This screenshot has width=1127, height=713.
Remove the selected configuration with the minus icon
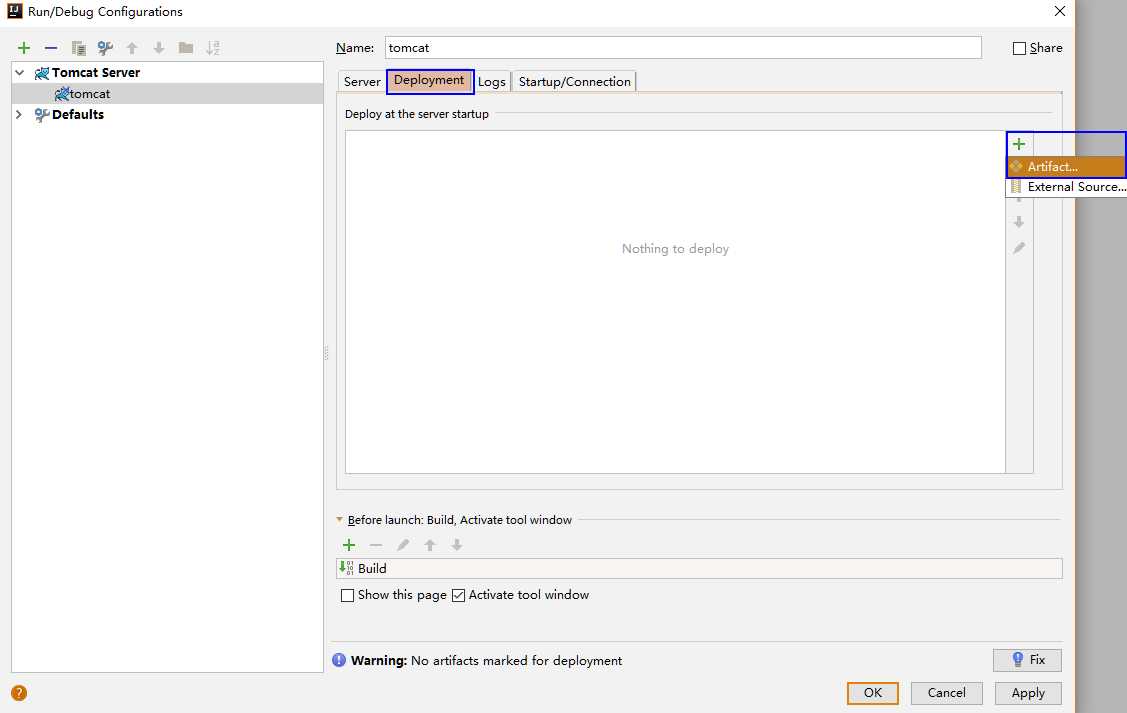pos(50,48)
